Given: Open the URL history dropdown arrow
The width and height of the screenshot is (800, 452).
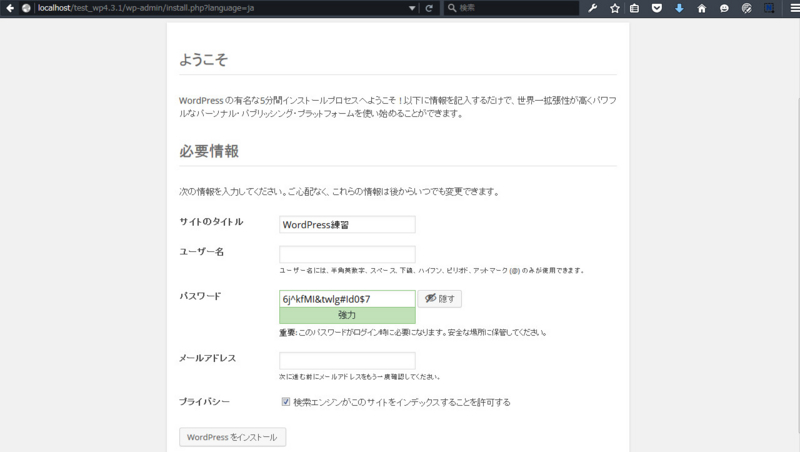Looking at the screenshot, I should coord(412,8).
